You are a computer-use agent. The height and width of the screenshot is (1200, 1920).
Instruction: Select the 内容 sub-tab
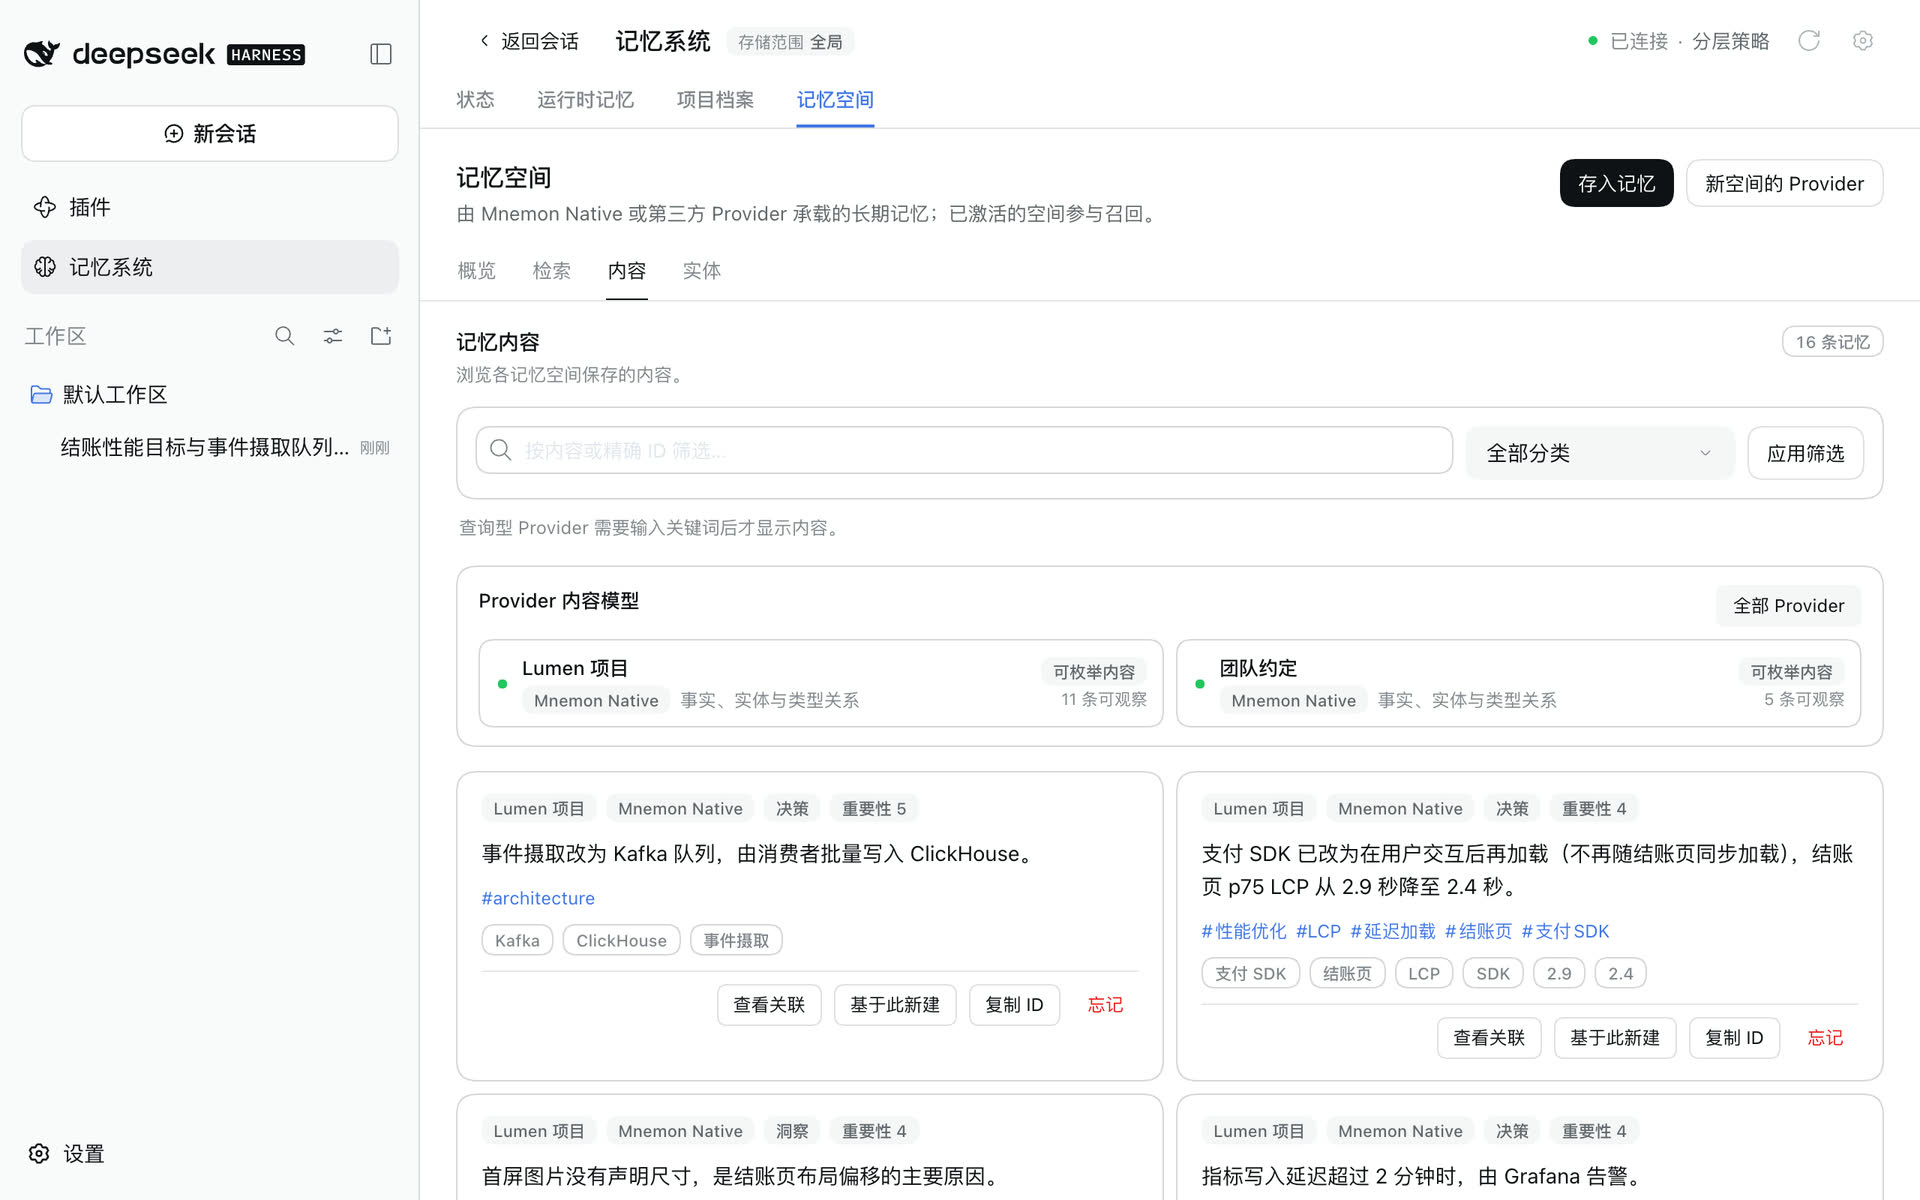point(627,271)
